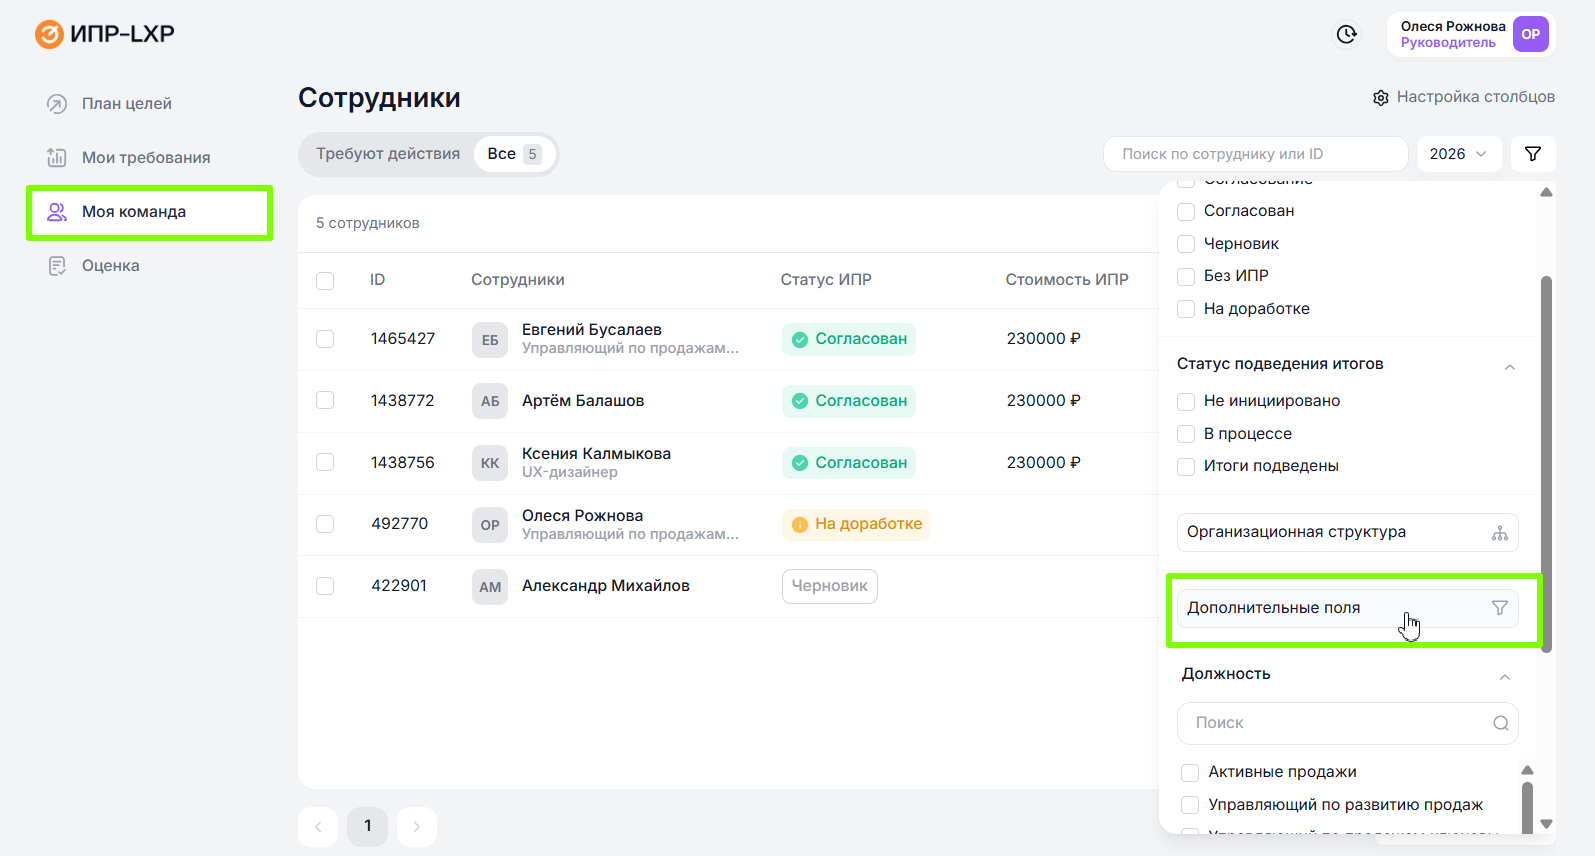Open План целей from sidebar
1595x856 pixels.
point(126,104)
